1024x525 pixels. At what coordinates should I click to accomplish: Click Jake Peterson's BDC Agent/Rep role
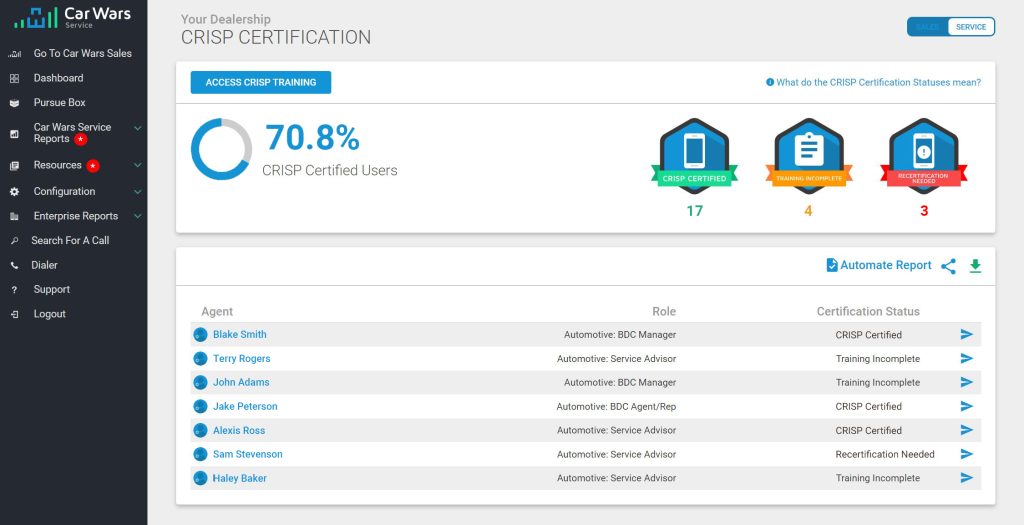pos(616,406)
